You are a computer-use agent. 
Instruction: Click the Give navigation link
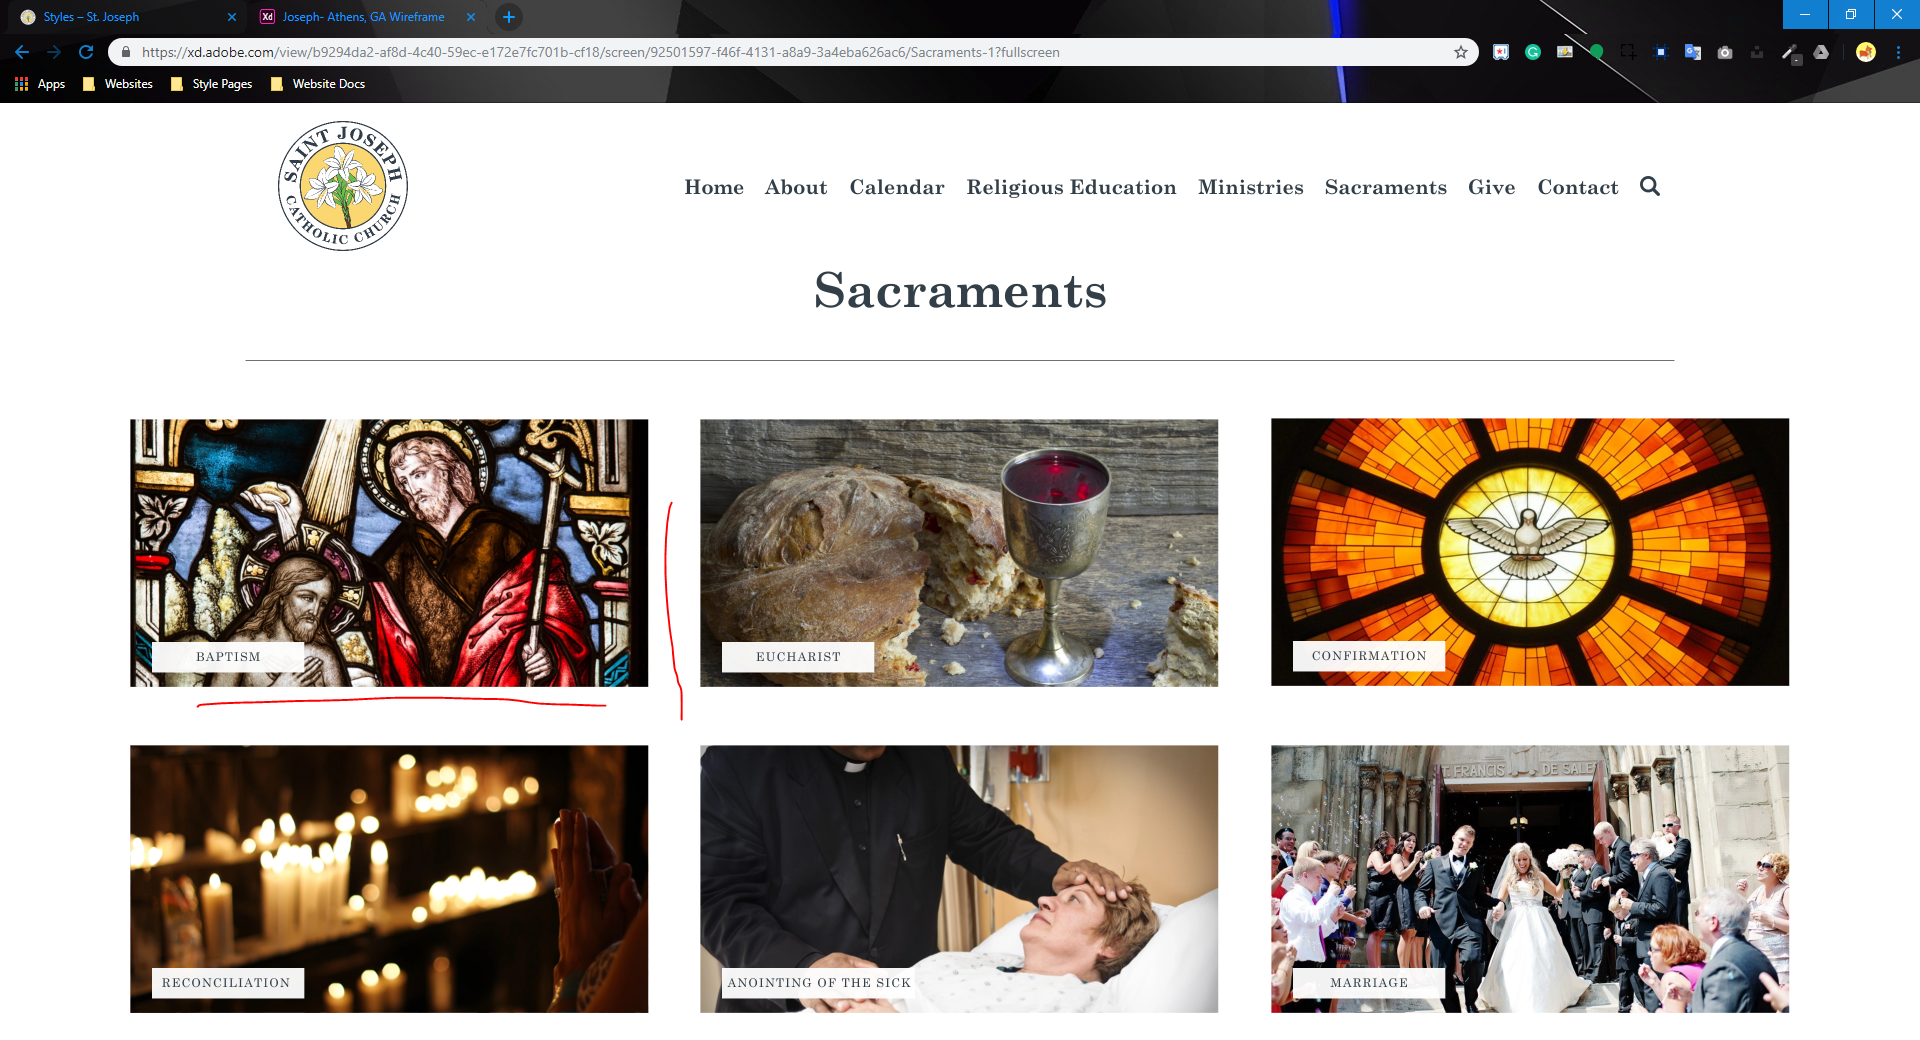pyautogui.click(x=1491, y=187)
